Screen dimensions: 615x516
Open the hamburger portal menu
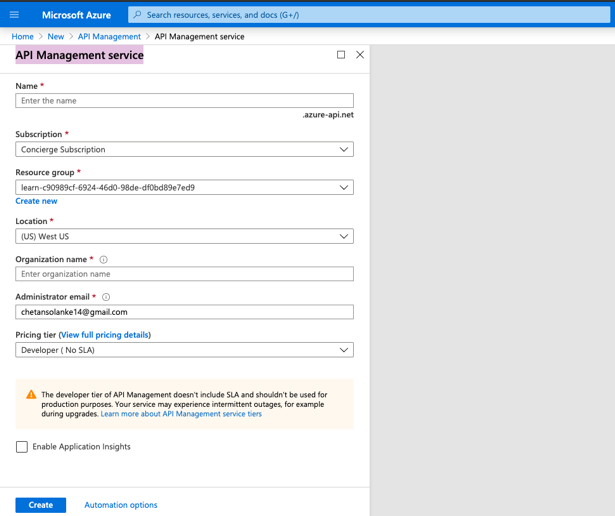[14, 15]
